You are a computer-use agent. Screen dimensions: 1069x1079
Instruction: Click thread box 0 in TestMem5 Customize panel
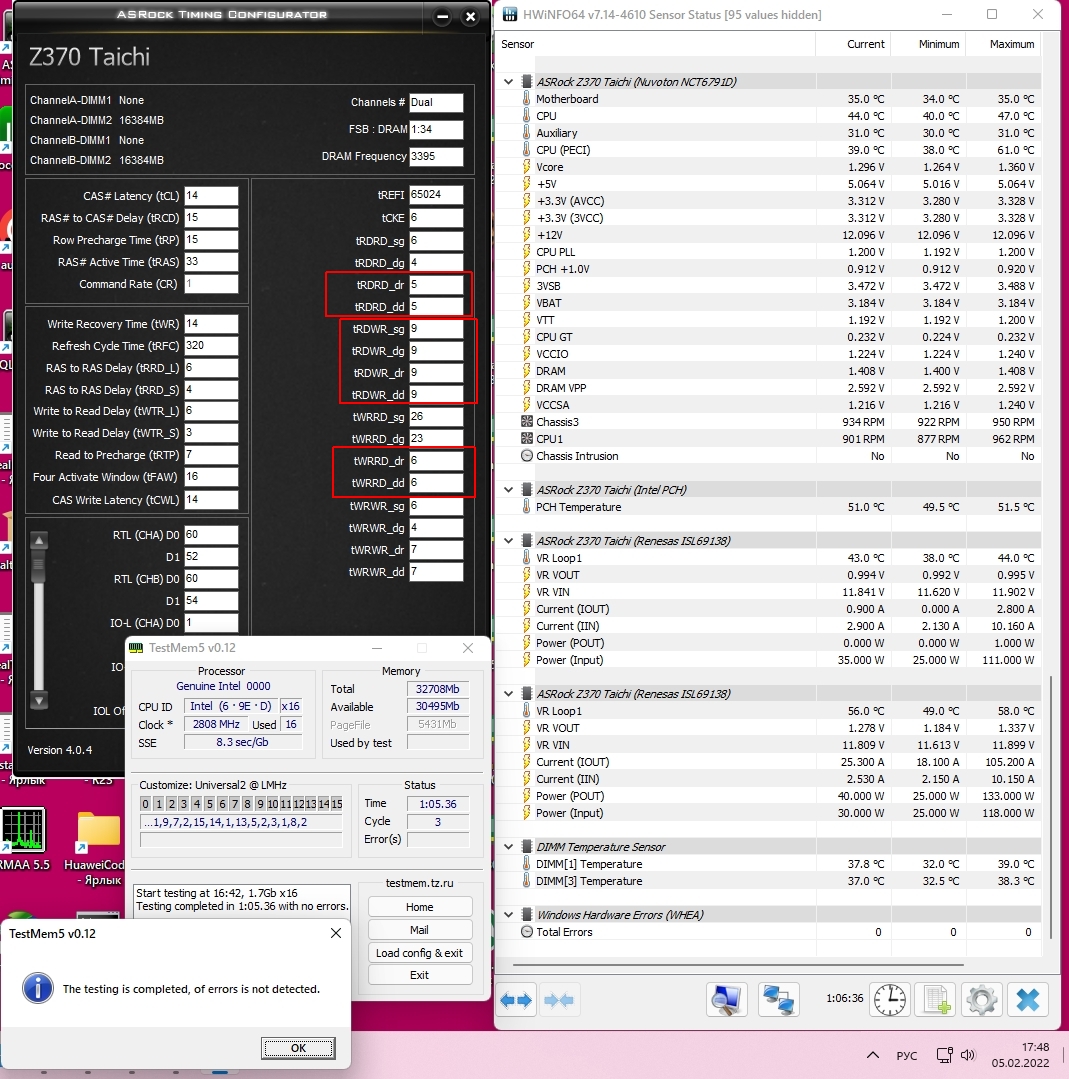click(145, 804)
